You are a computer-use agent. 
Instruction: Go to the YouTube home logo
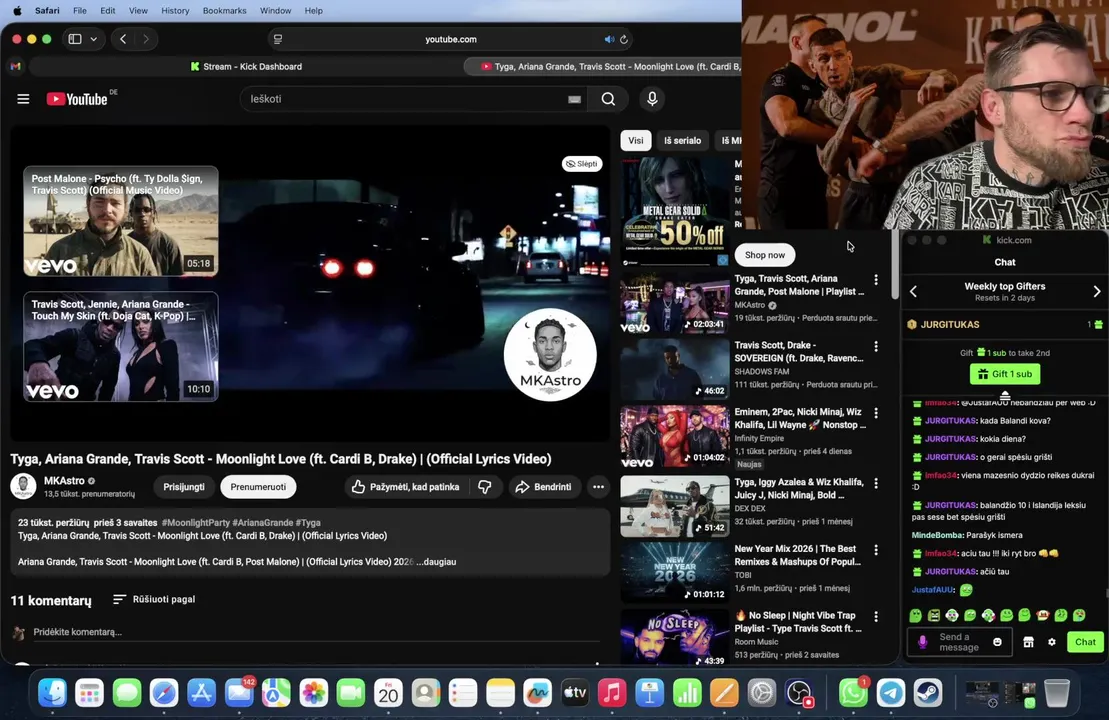(x=77, y=99)
